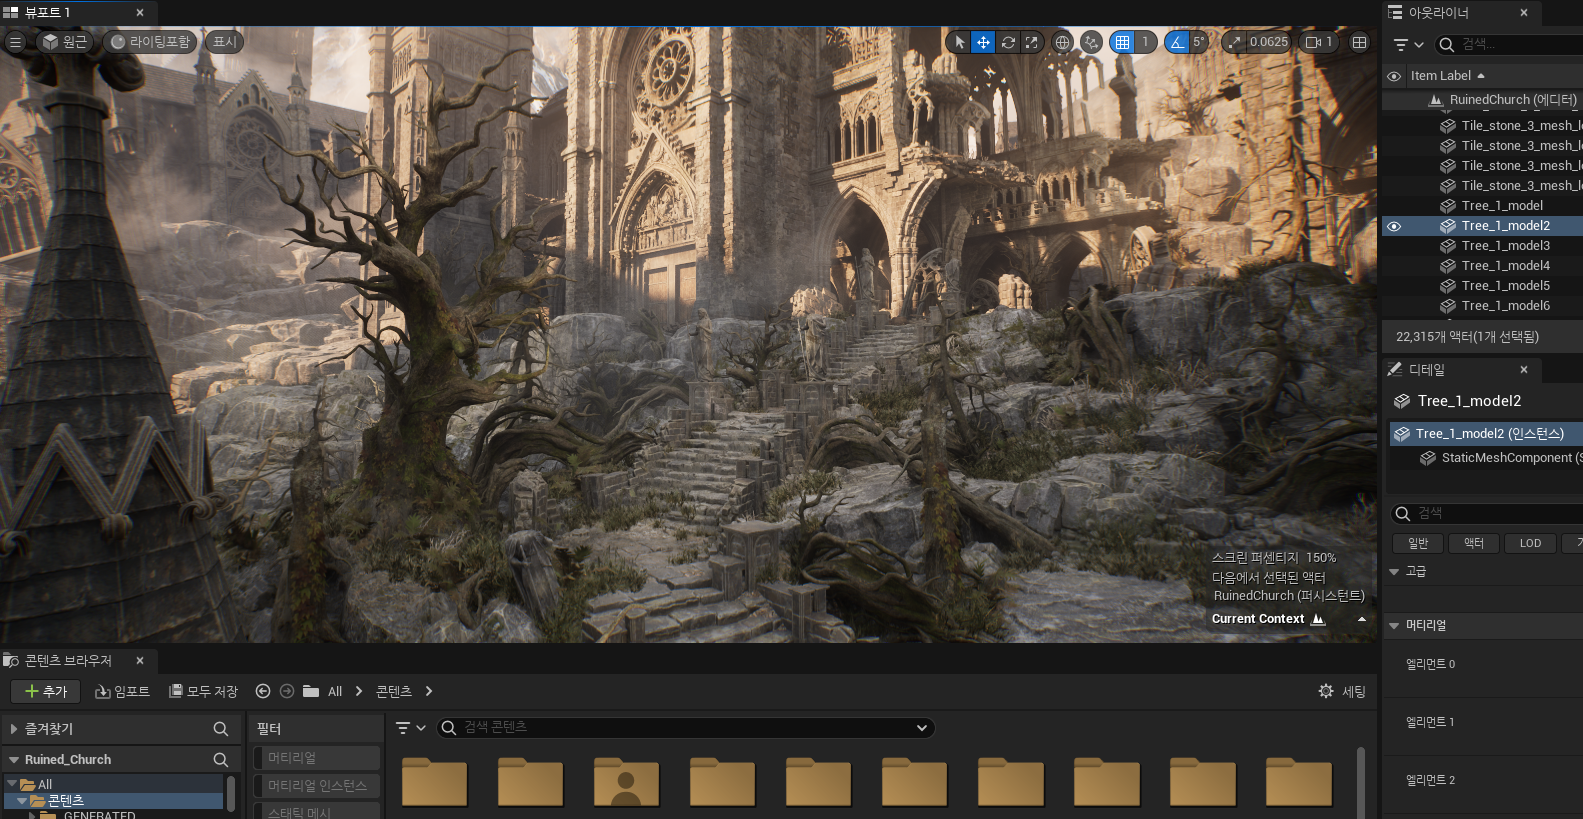Toggle surface snapping icon in viewport
Screen dimensions: 1583x819
tap(1091, 42)
